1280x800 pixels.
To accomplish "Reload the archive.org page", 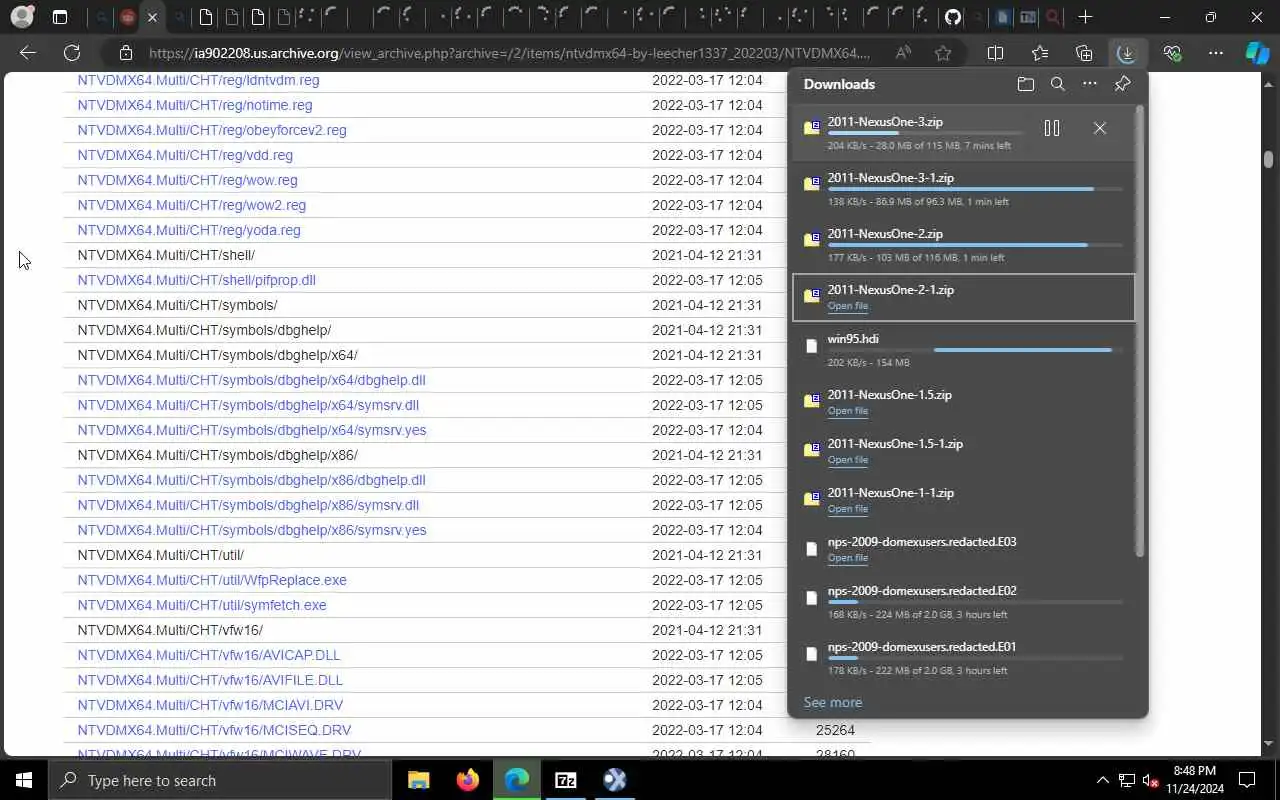I will click(x=72, y=53).
